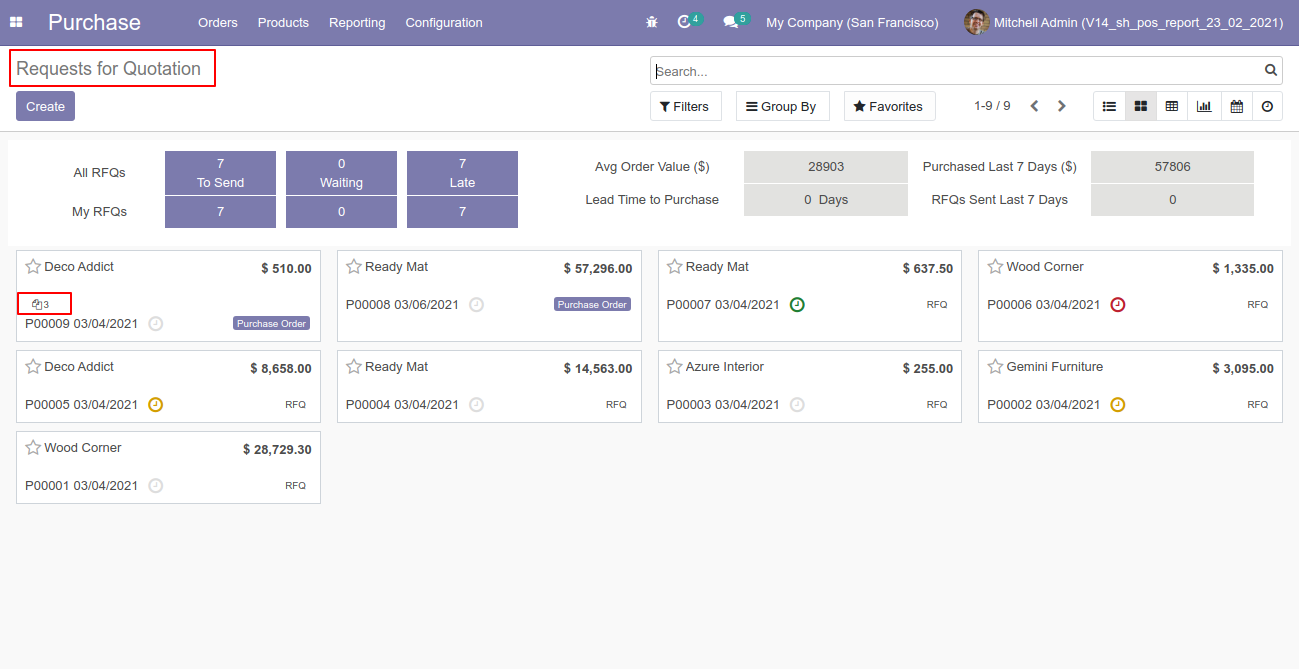This screenshot has width=1299, height=669.
Task: Open conversations chat icon with badge 5
Action: [731, 22]
